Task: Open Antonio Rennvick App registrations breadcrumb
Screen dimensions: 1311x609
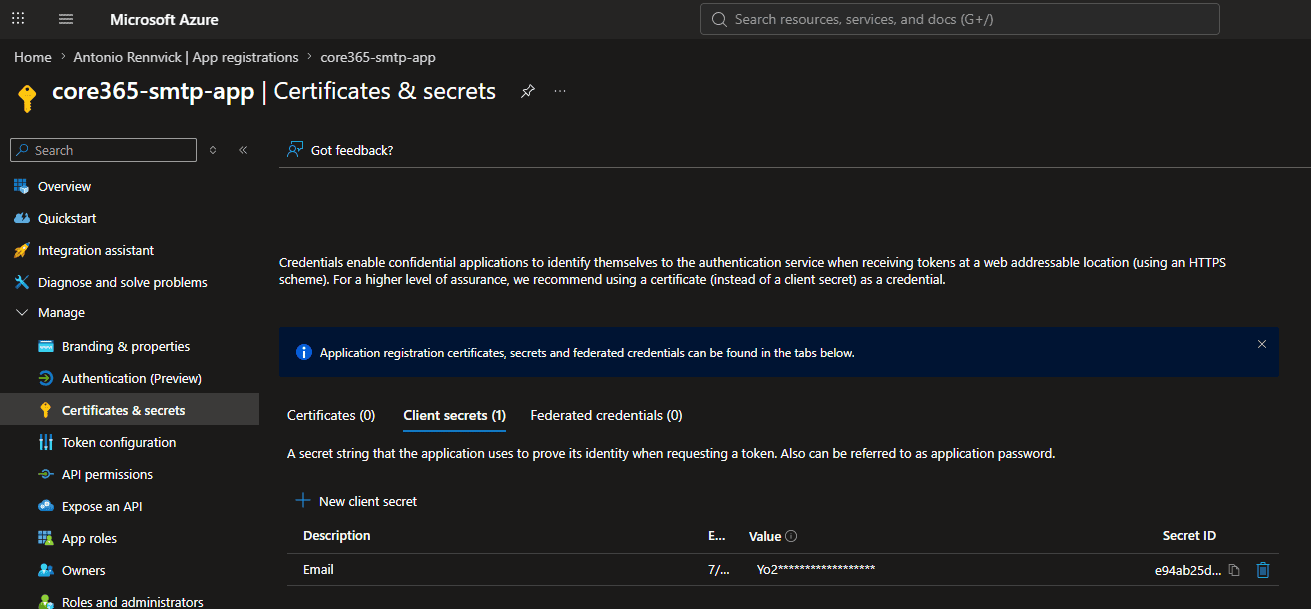Action: click(x=186, y=57)
